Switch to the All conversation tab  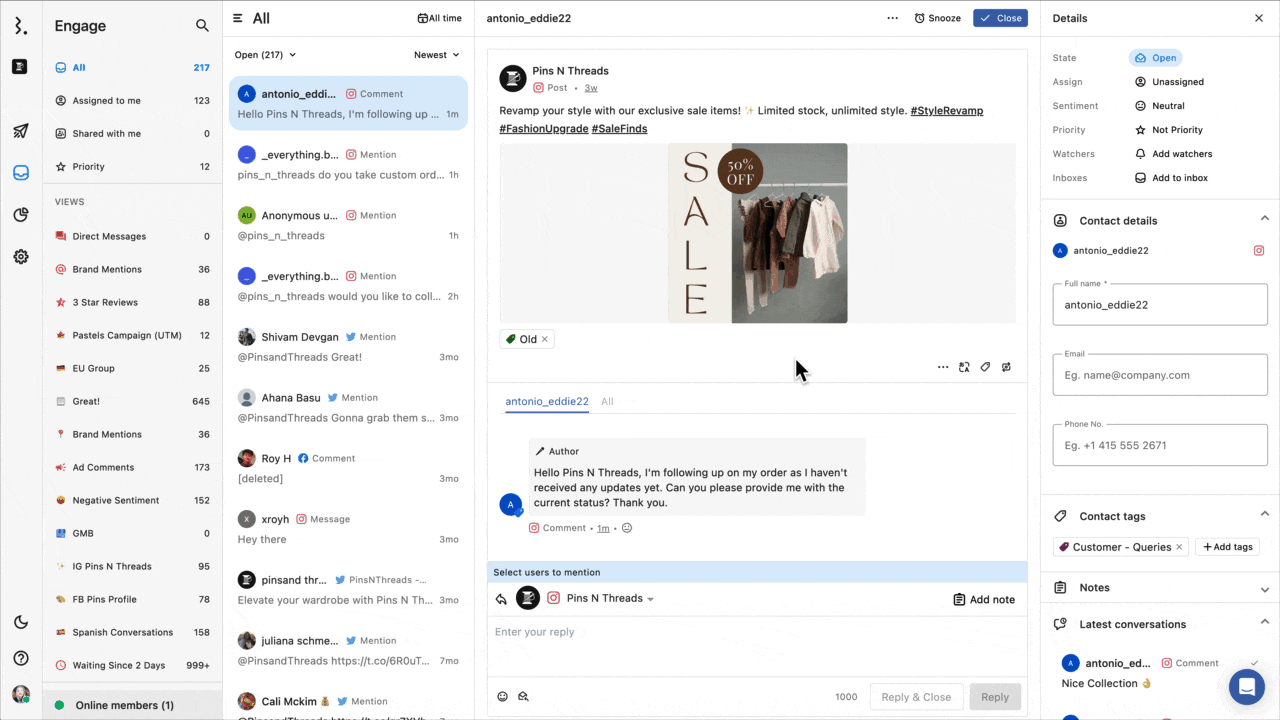click(x=607, y=401)
